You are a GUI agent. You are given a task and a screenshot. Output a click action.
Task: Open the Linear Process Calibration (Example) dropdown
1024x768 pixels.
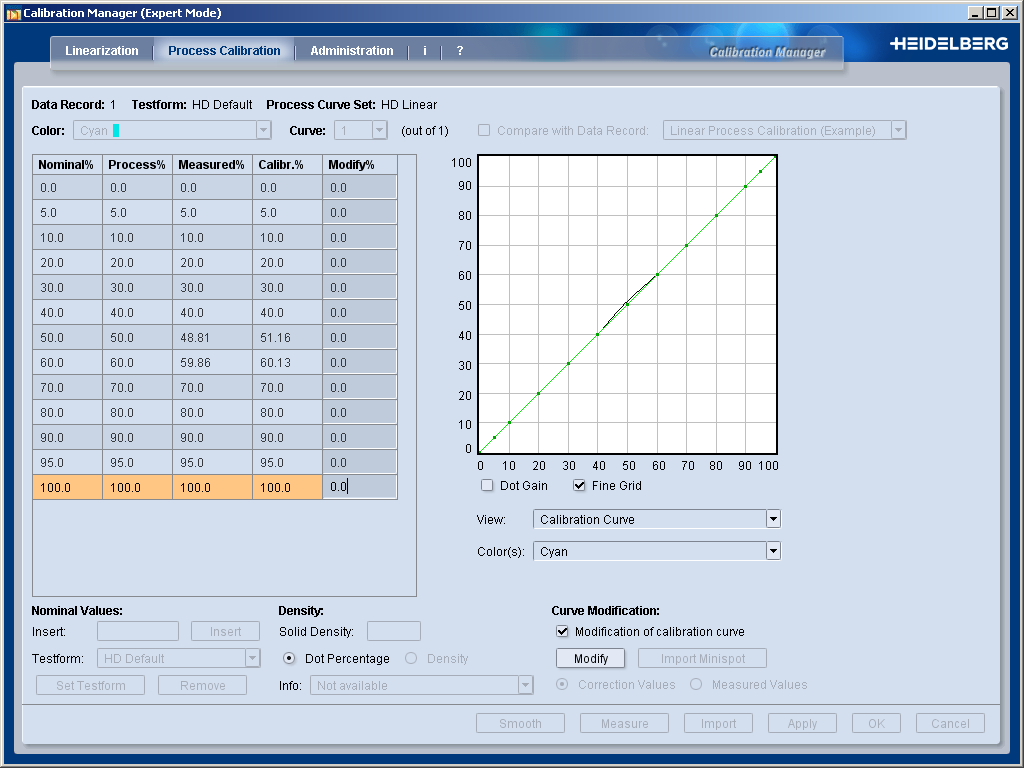[x=784, y=131]
